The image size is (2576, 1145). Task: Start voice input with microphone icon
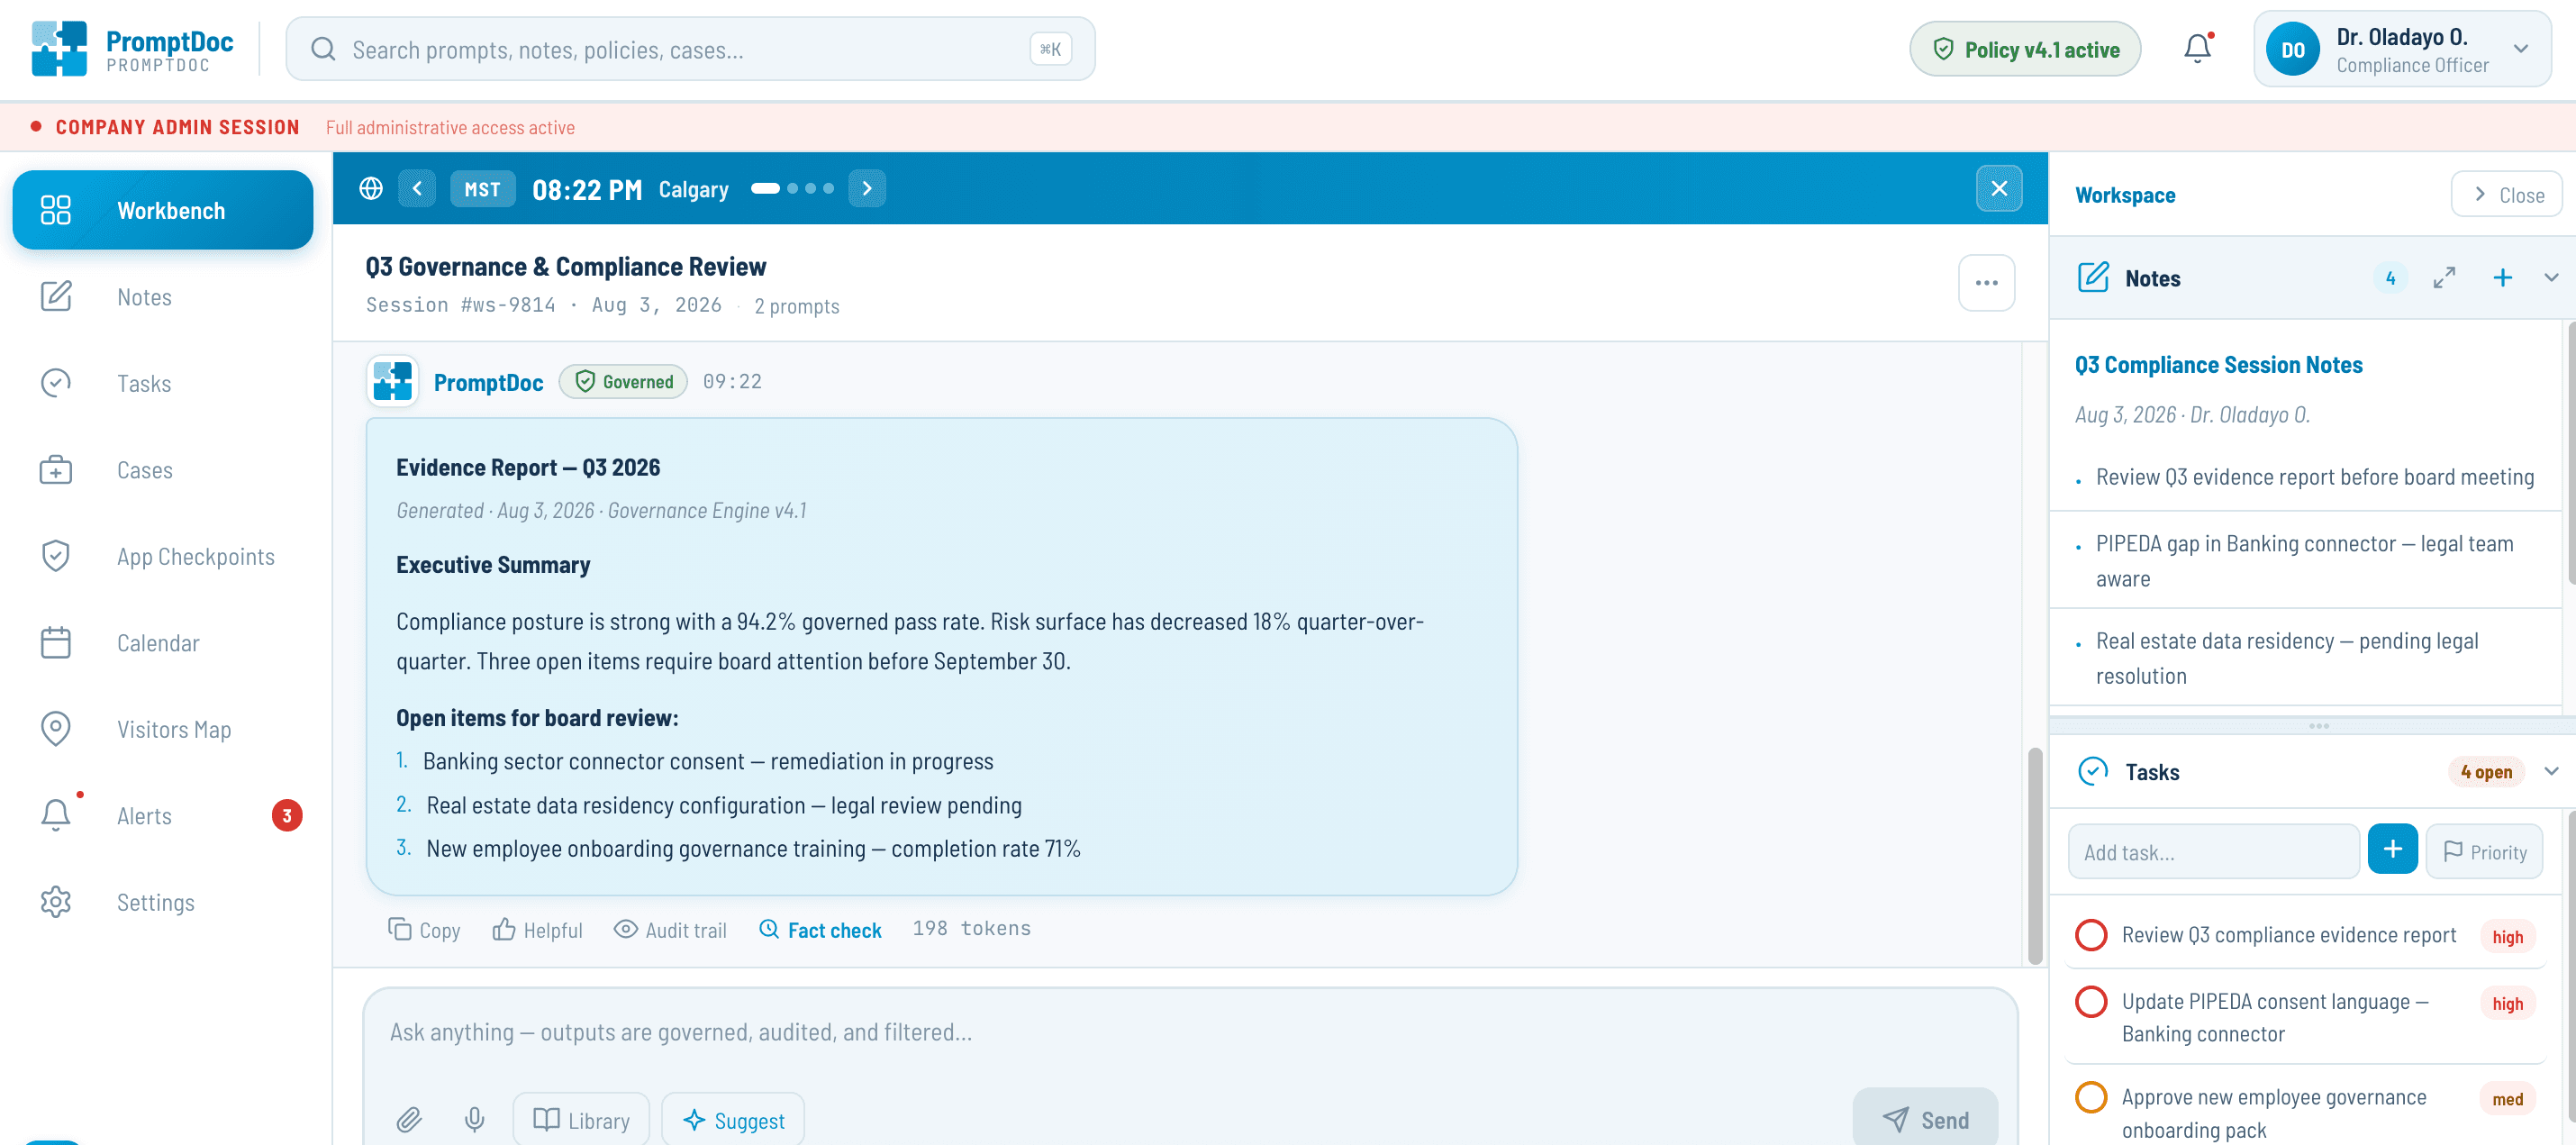(x=475, y=1119)
